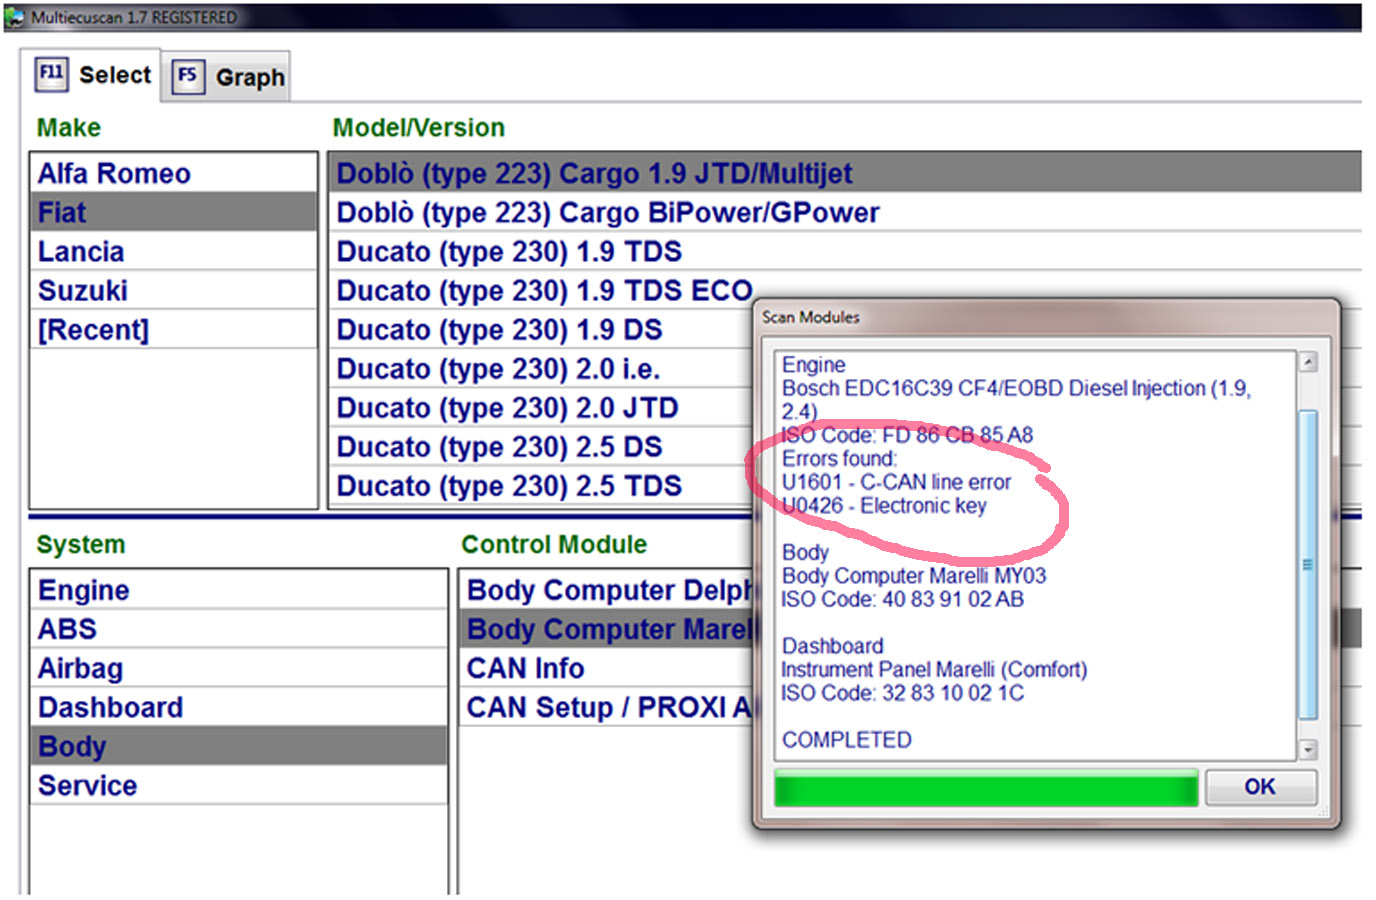This screenshot has width=1376, height=900.
Task: Open the Graph tab
Action: click(x=229, y=77)
